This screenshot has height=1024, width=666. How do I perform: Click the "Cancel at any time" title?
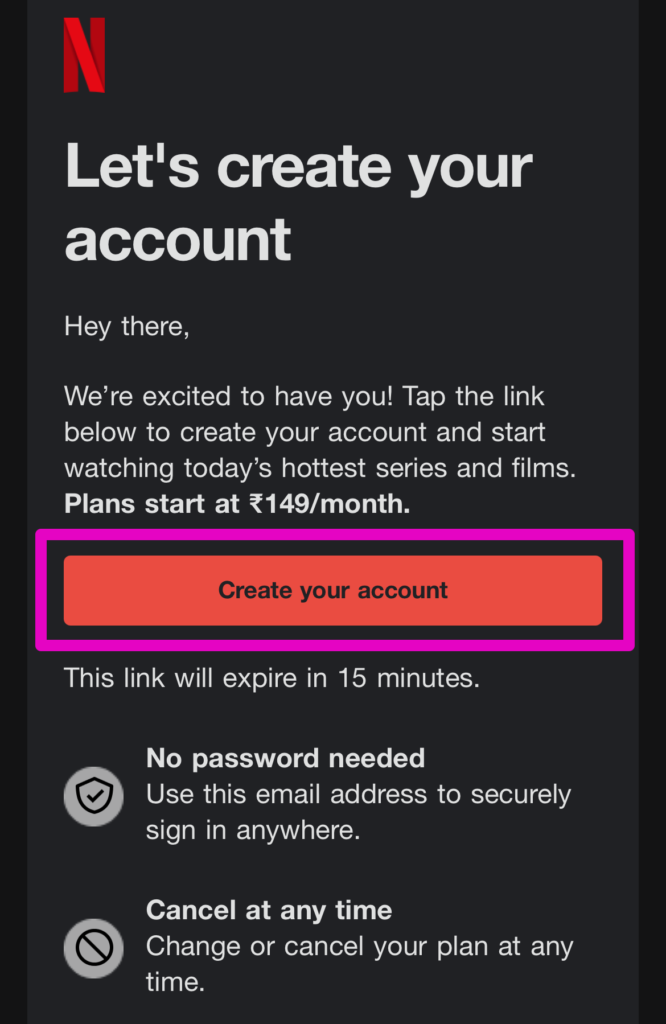(x=268, y=910)
